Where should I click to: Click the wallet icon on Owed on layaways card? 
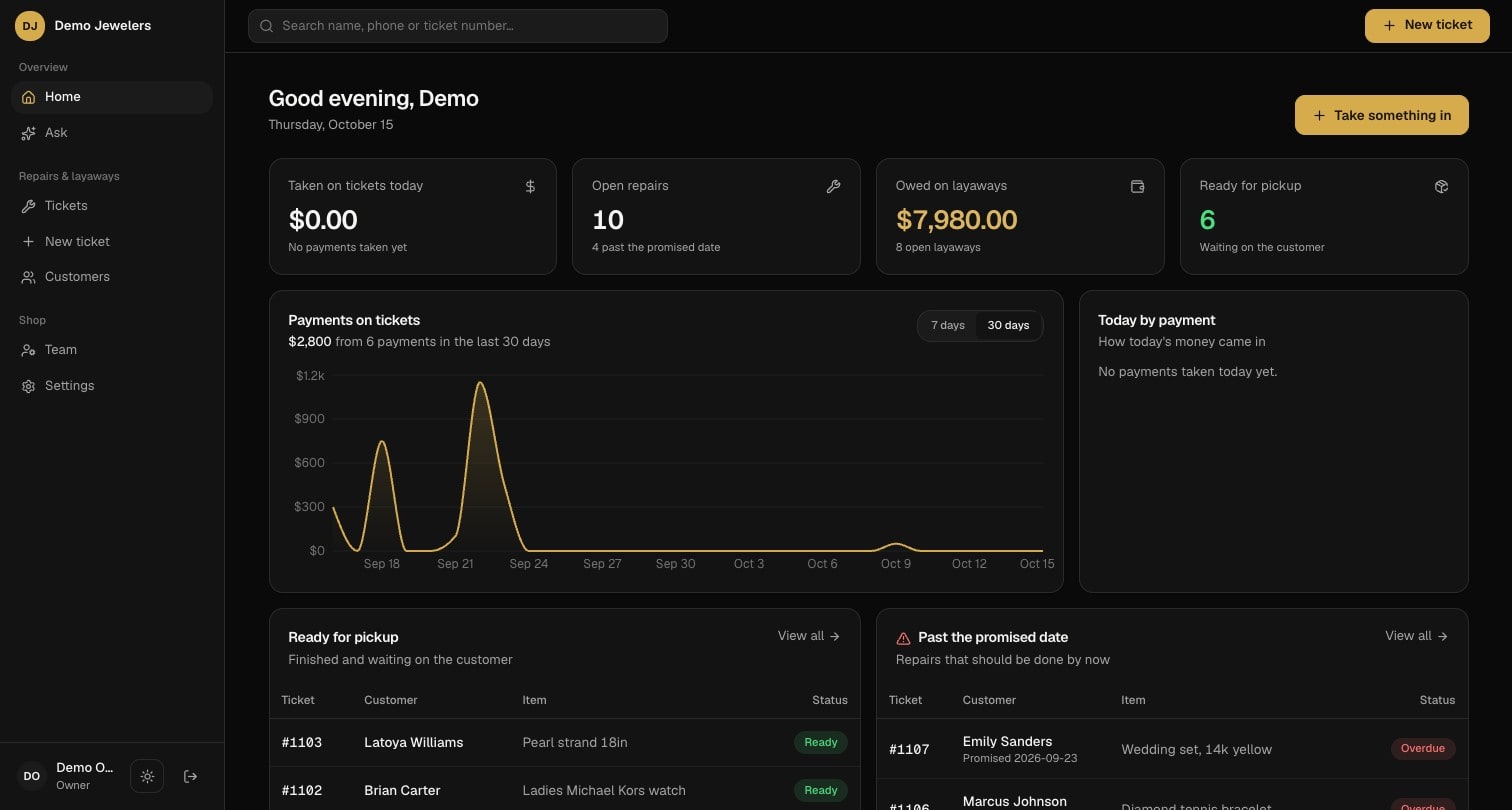pos(1137,186)
